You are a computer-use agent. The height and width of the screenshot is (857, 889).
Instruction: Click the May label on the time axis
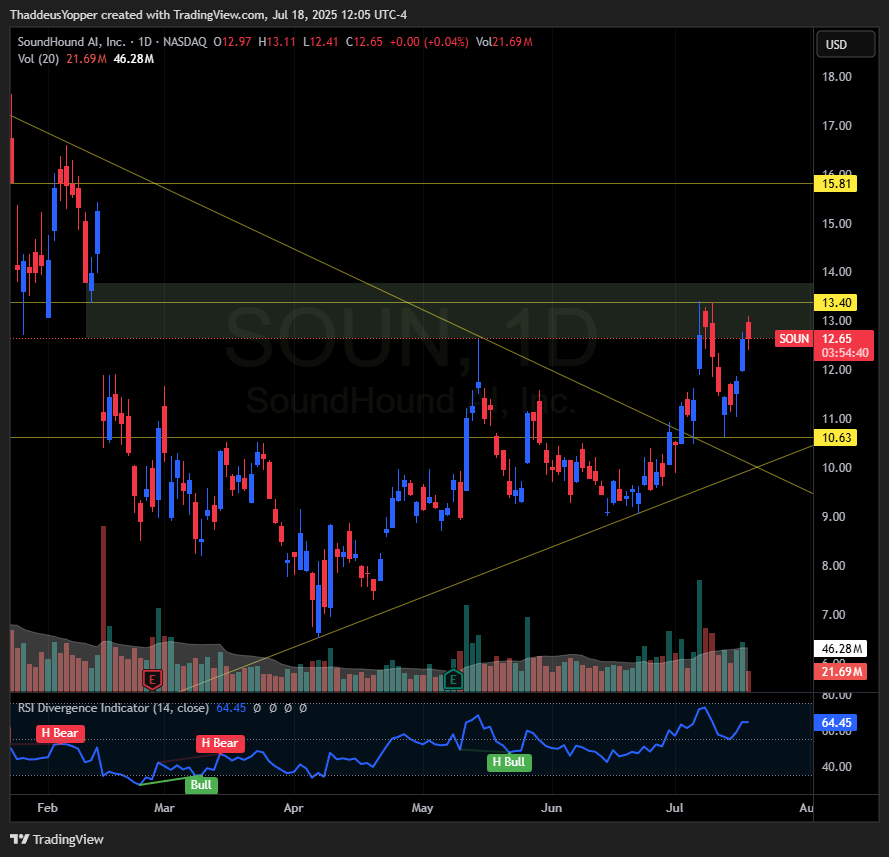click(422, 808)
